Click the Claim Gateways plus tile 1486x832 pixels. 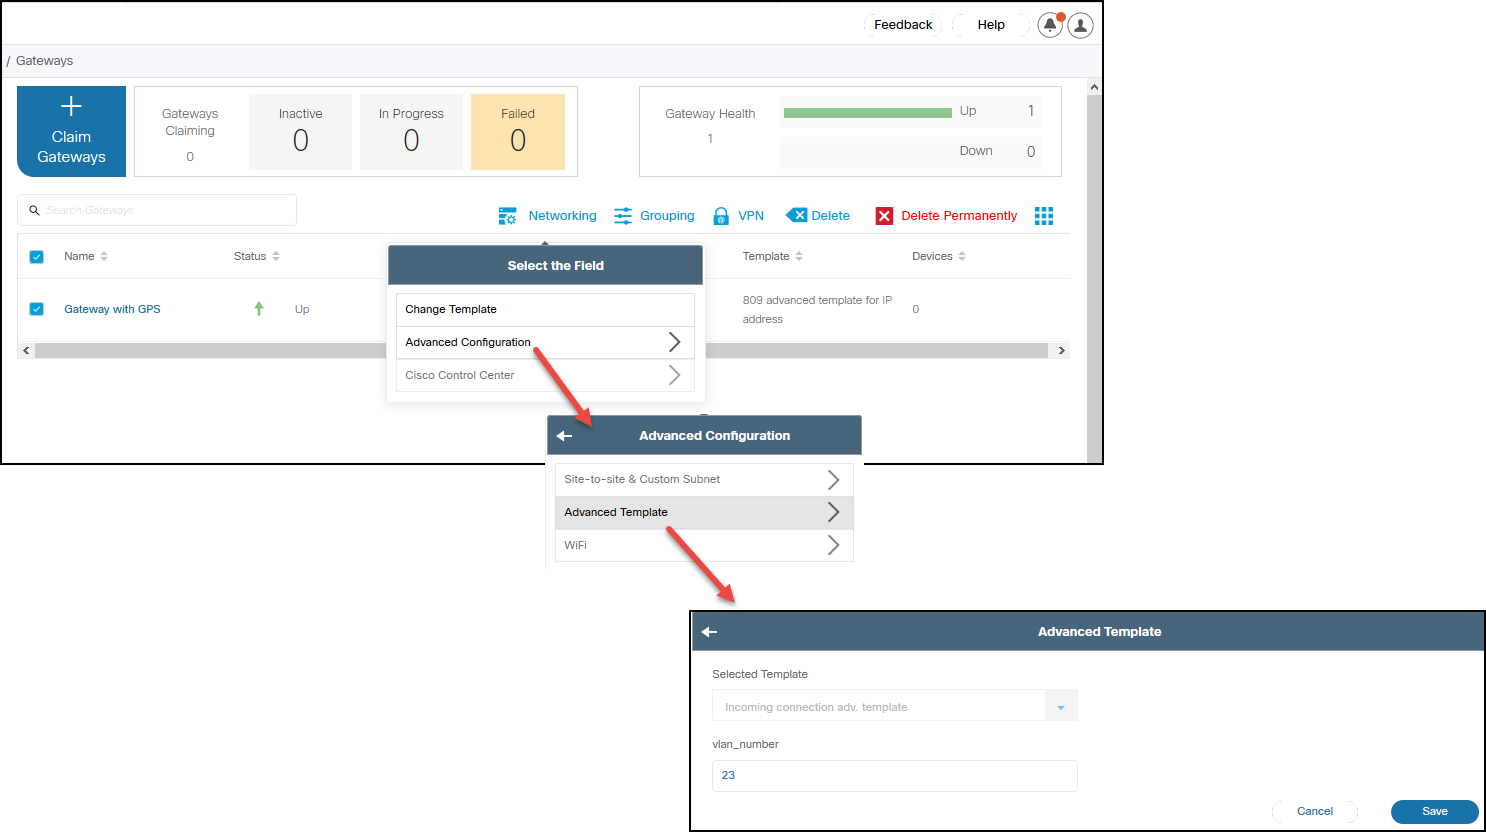pos(71,131)
